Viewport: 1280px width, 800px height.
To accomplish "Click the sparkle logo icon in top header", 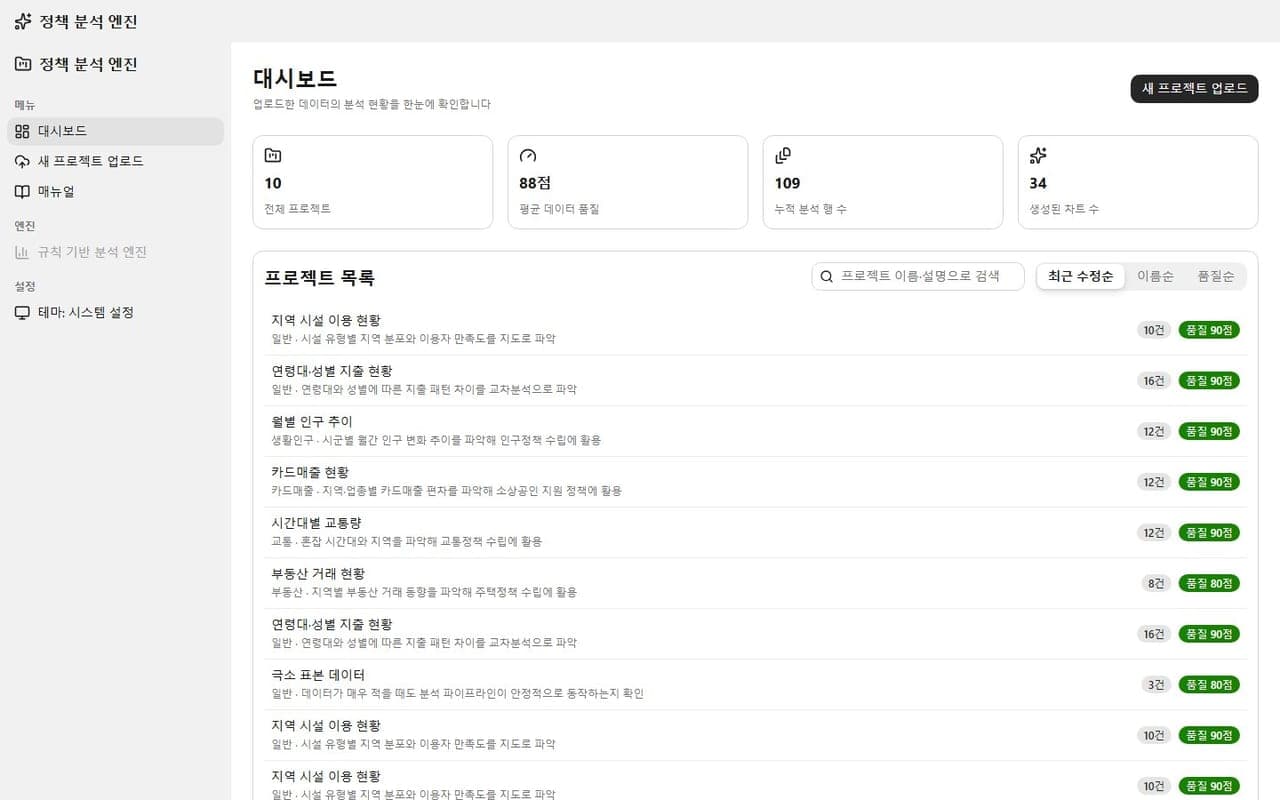I will tap(23, 21).
